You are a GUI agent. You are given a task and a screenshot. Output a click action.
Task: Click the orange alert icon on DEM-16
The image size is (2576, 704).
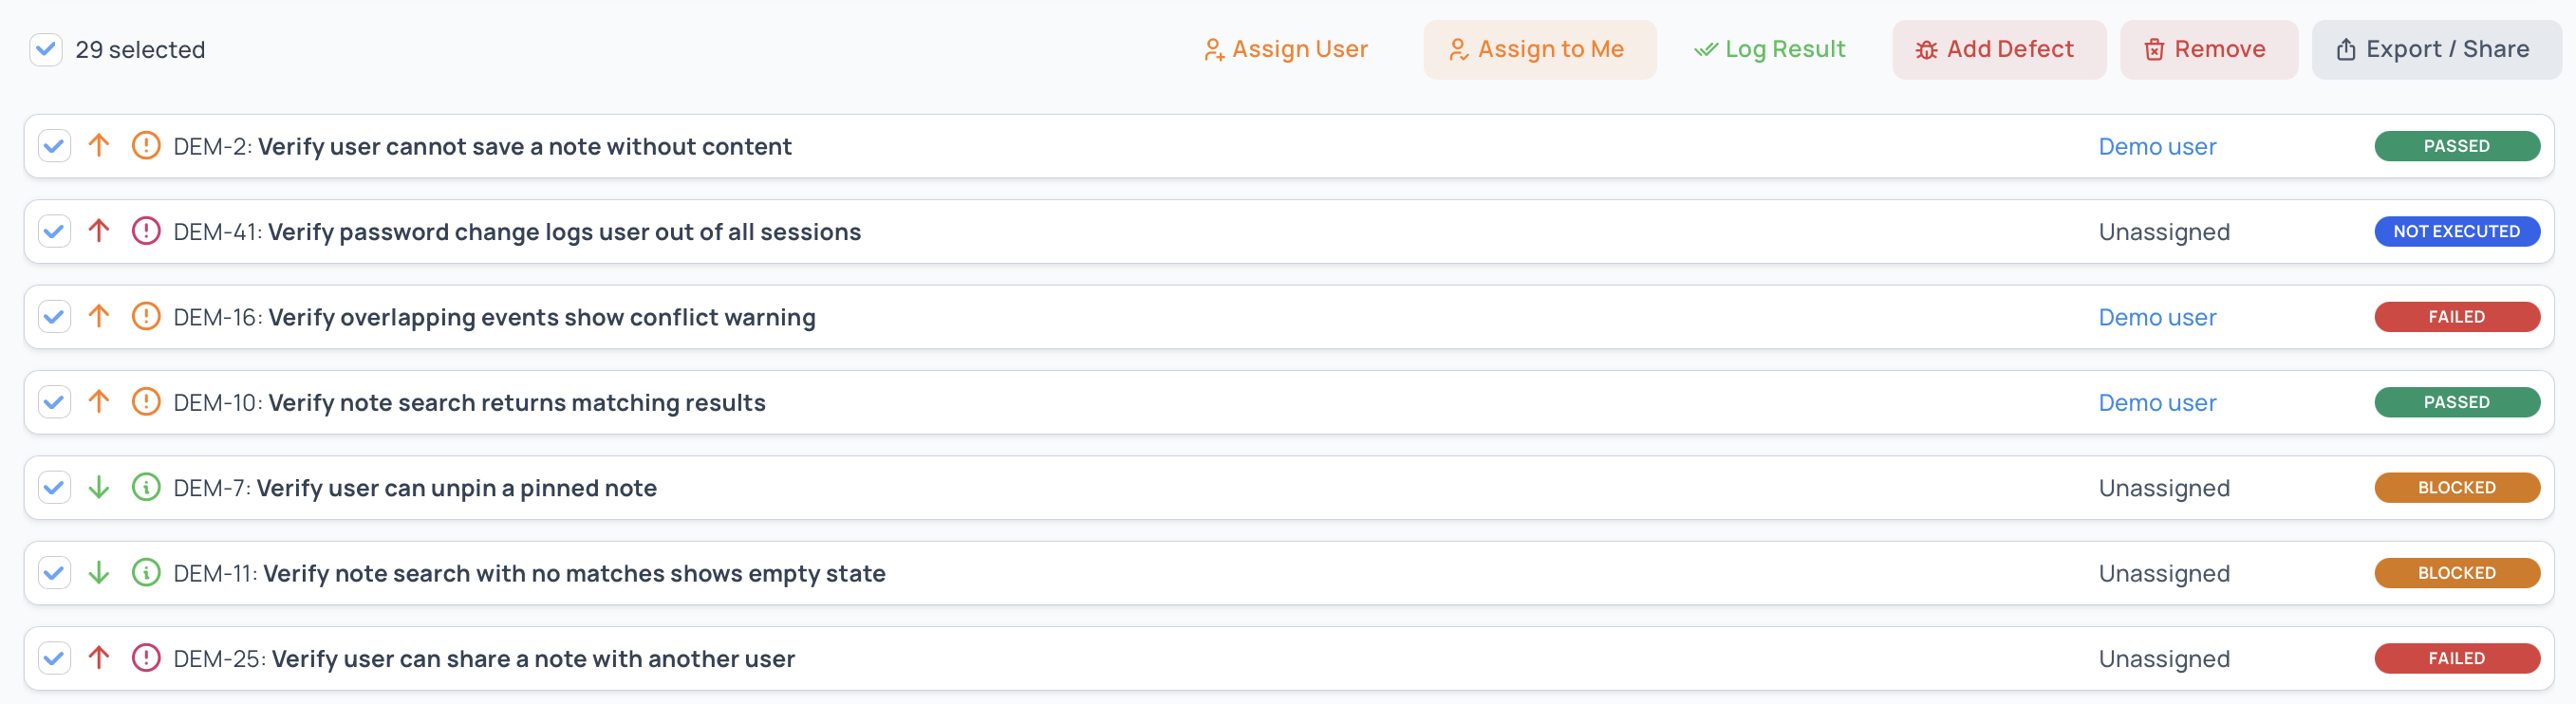pos(146,317)
